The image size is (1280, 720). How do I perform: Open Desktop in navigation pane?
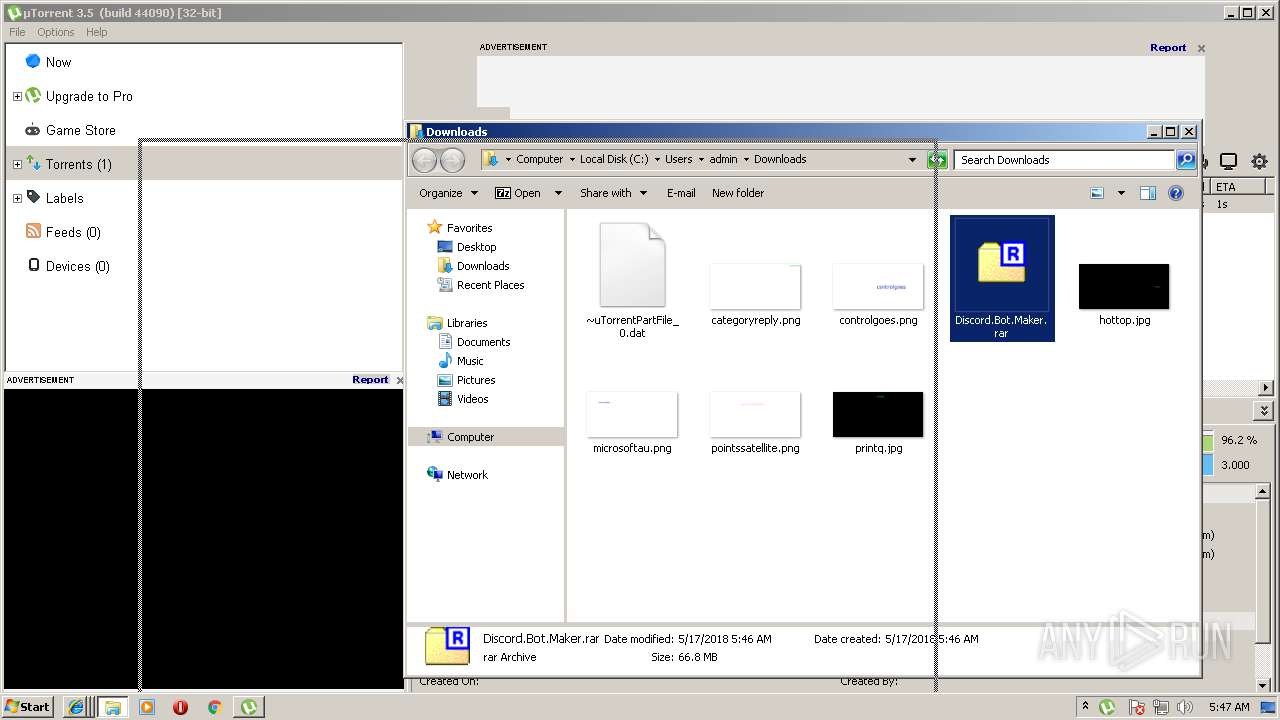(467, 247)
